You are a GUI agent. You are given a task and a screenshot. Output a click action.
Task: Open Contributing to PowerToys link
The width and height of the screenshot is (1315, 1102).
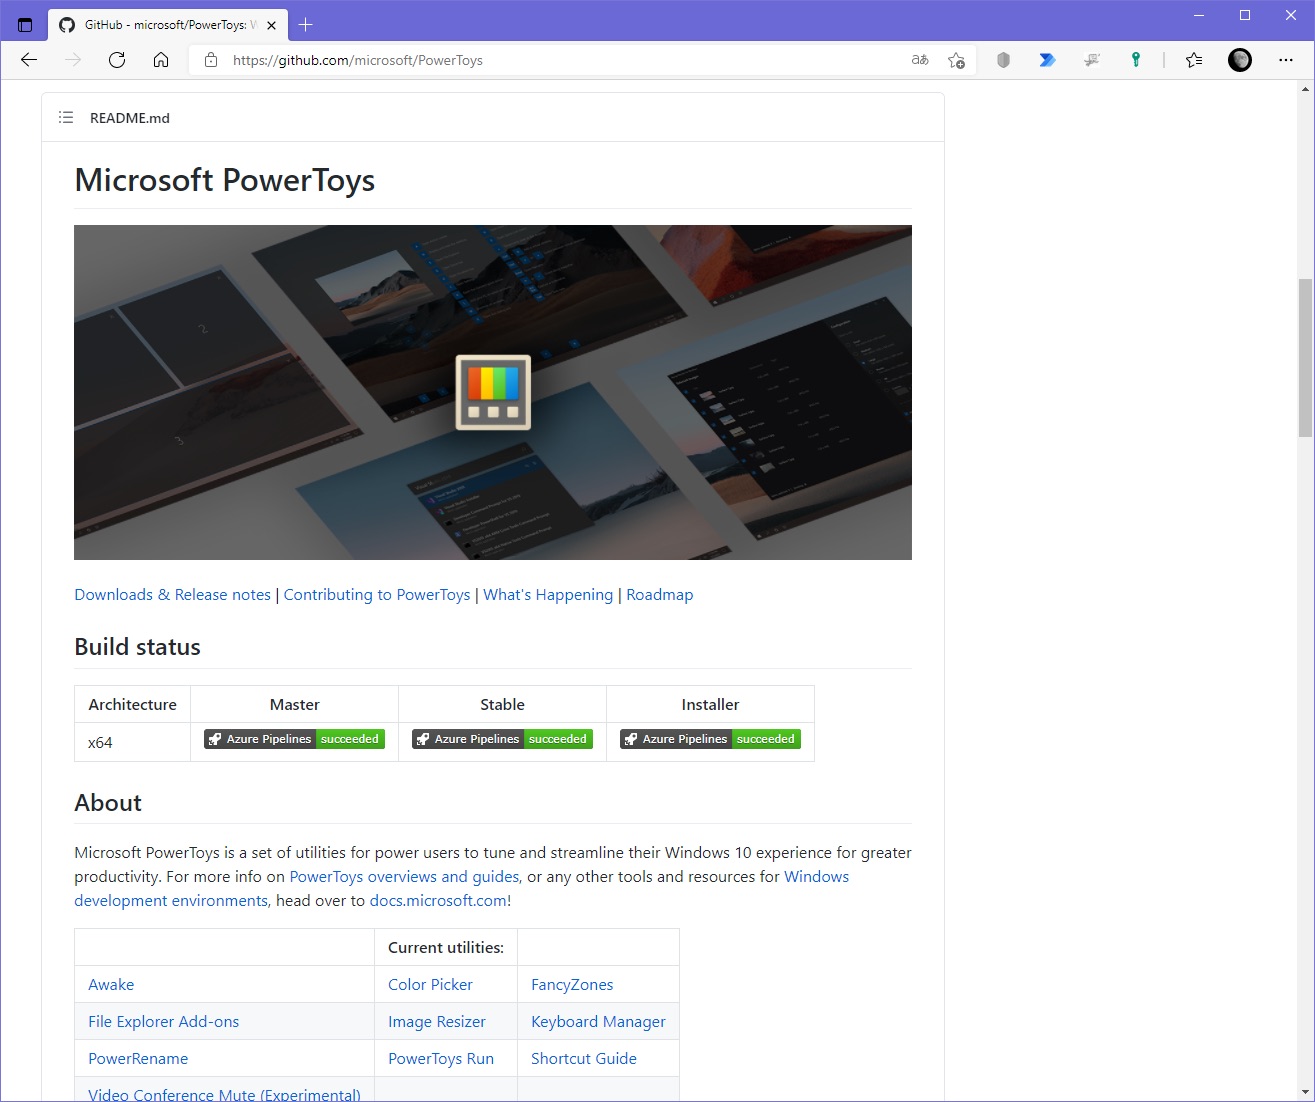point(377,594)
